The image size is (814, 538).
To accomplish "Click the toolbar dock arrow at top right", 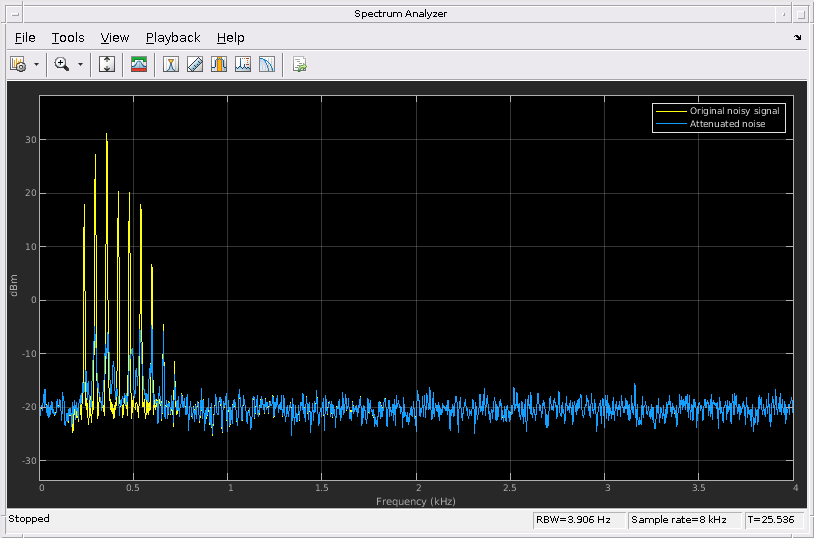I will coord(797,38).
